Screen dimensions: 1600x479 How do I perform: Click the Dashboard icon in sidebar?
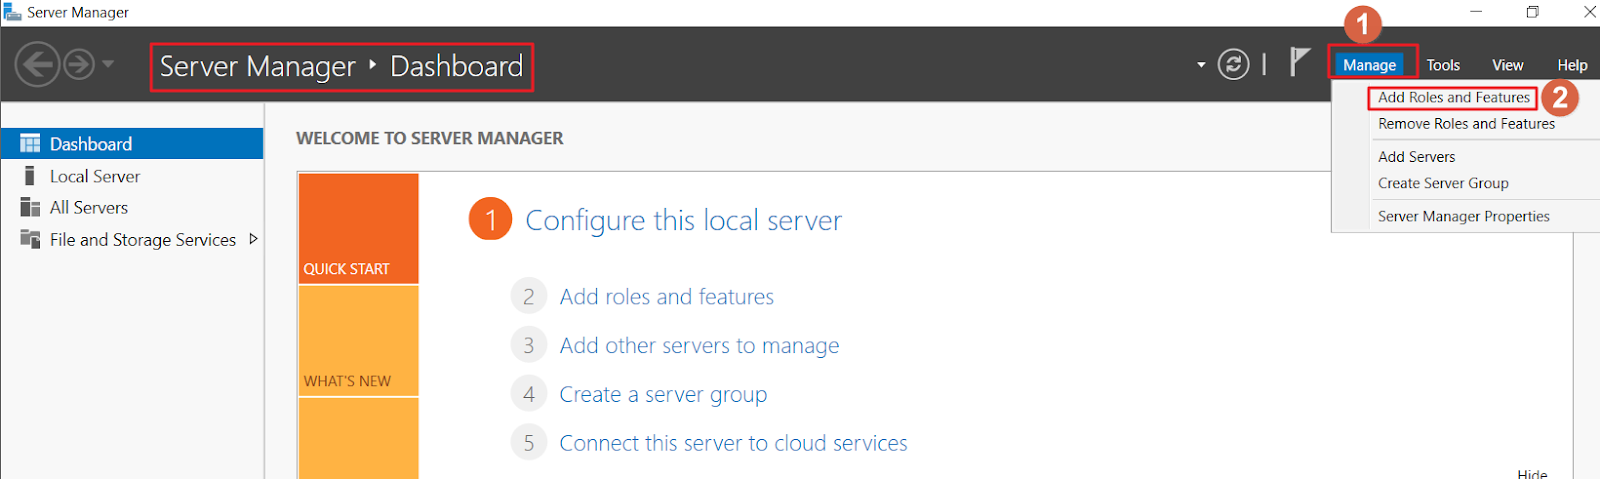[x=30, y=144]
